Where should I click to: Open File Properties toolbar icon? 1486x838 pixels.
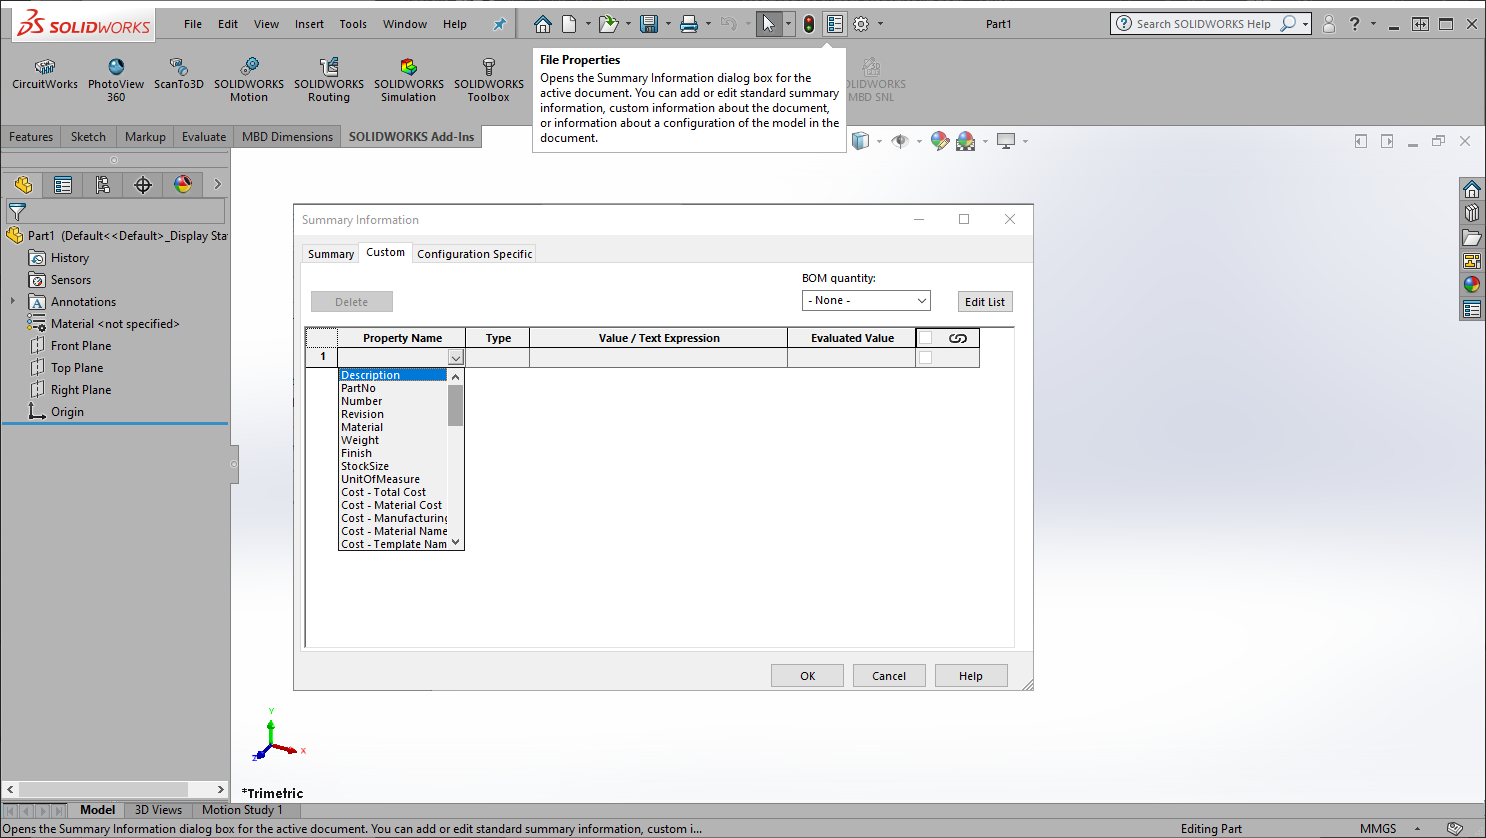coord(835,24)
